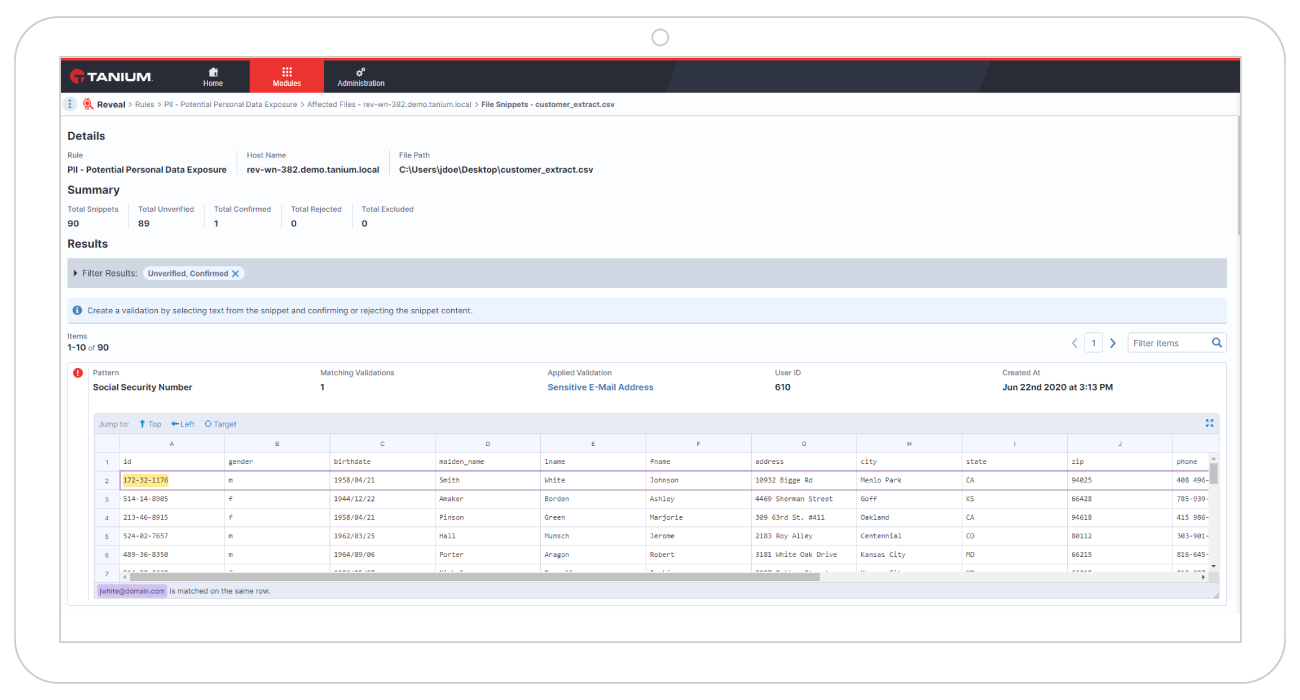Viewport: 1300px width, 700px height.
Task: Click the Reveal module icon in breadcrumb
Action: click(88, 104)
